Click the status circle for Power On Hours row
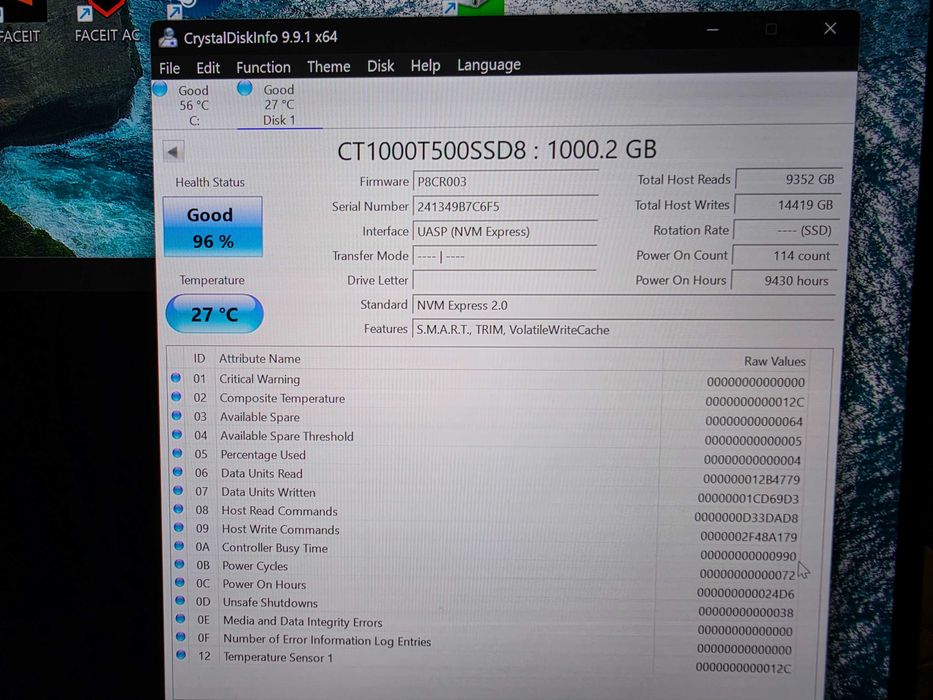 pos(180,582)
